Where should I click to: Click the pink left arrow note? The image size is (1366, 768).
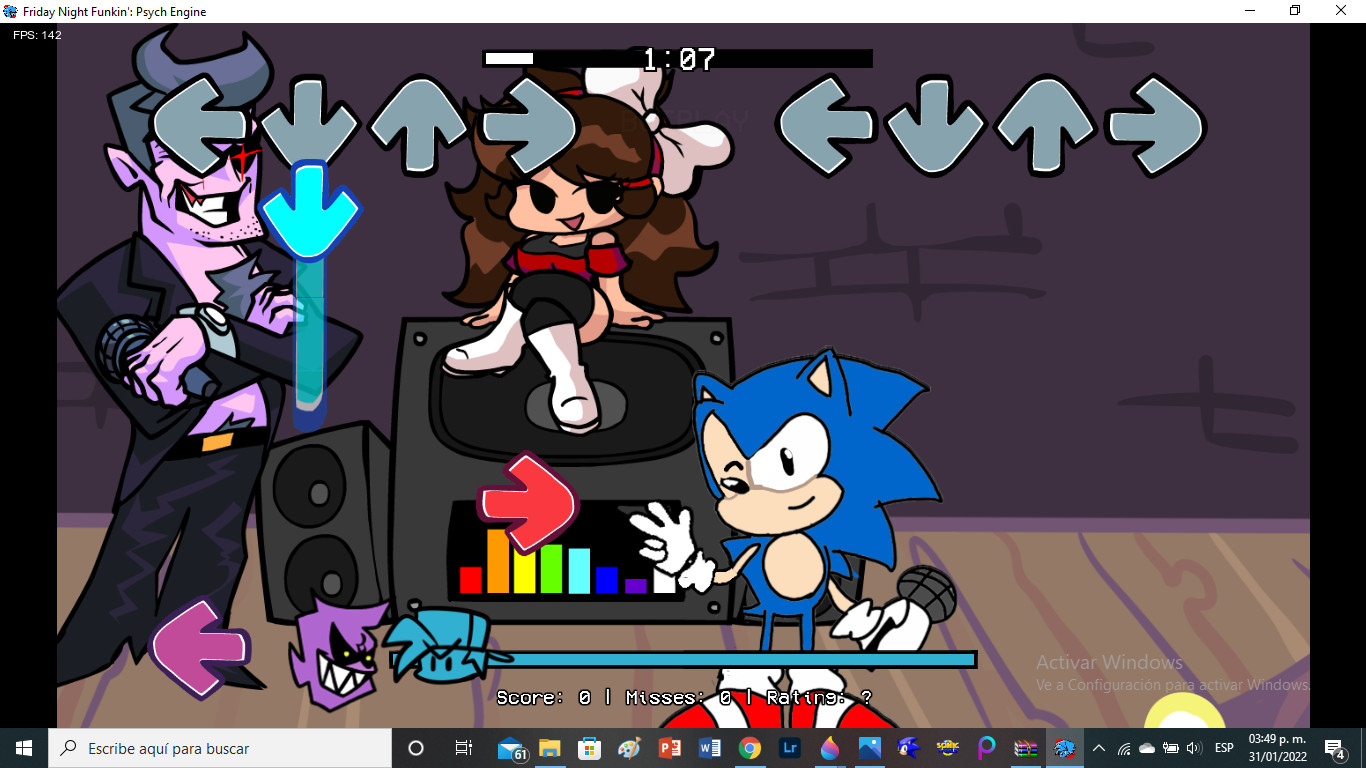[x=201, y=650]
